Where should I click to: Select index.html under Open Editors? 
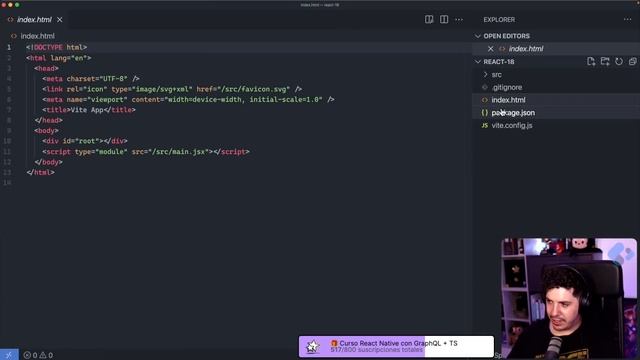coord(526,49)
